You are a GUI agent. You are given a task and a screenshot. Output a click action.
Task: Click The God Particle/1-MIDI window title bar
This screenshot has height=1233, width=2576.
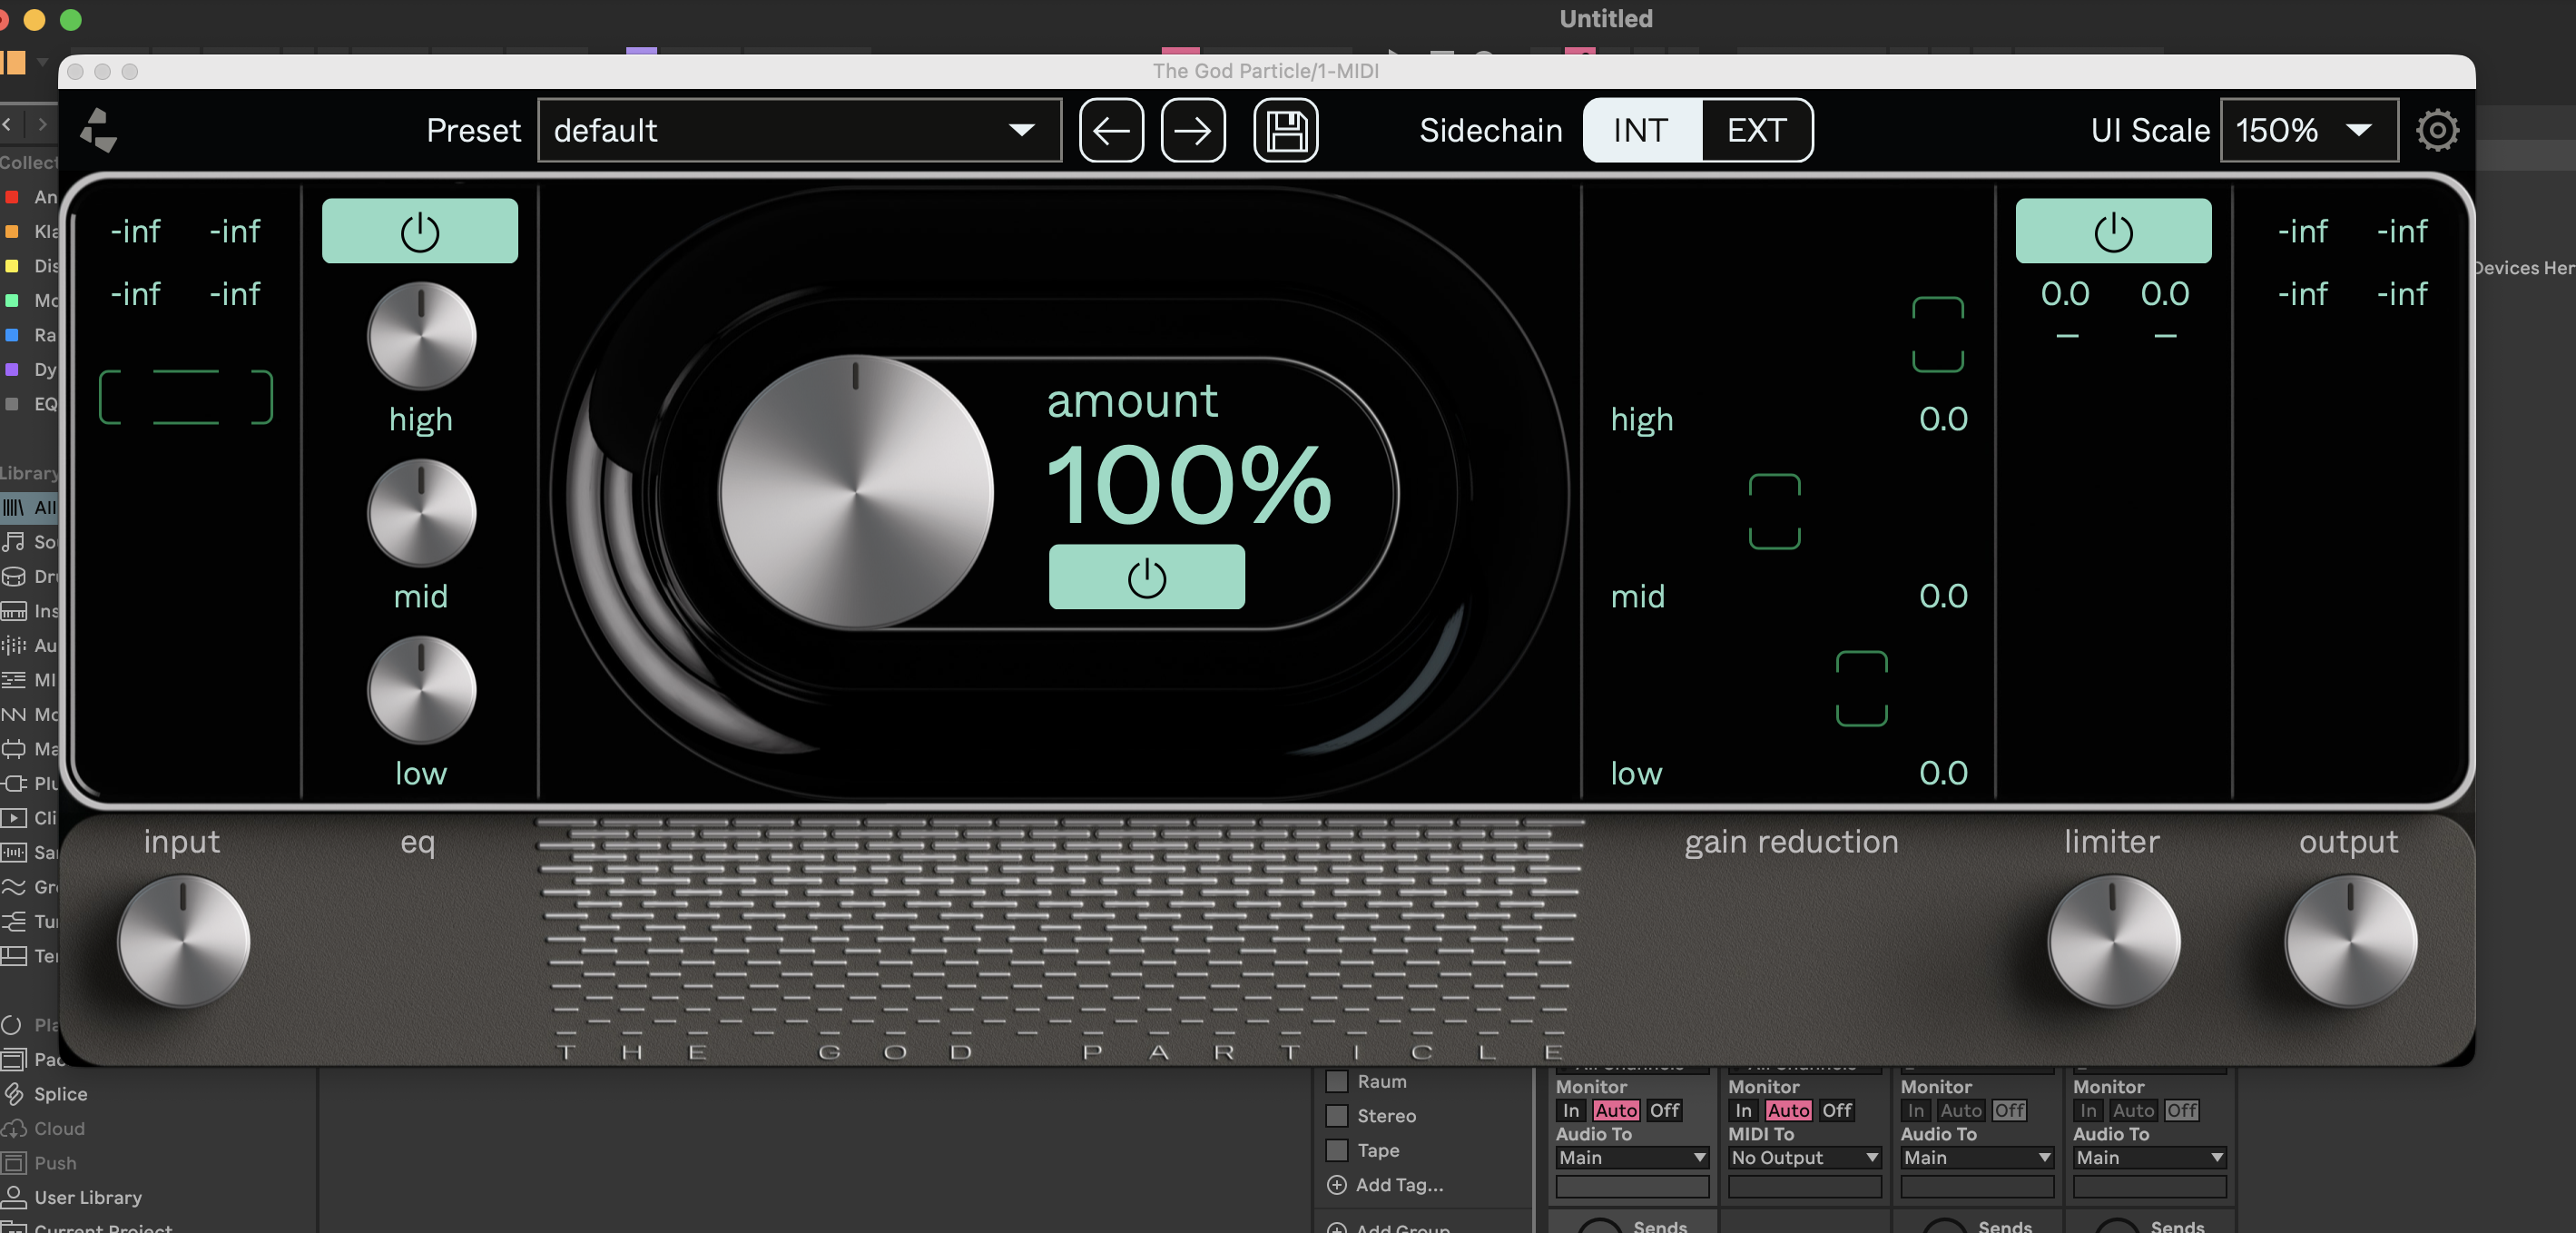click(1266, 71)
